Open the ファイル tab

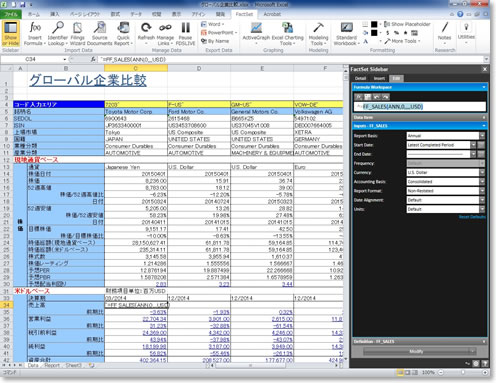tap(11, 14)
